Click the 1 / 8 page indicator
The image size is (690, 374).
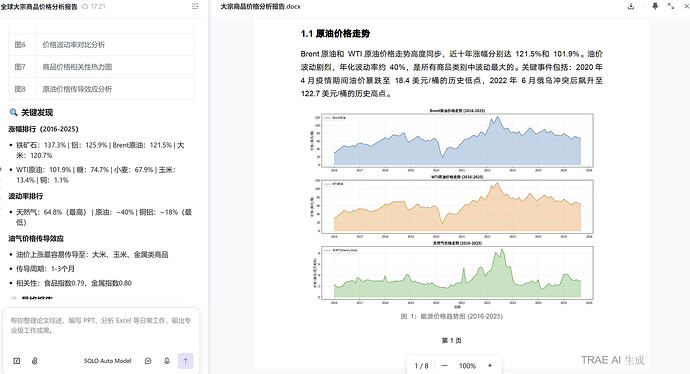pos(421,366)
